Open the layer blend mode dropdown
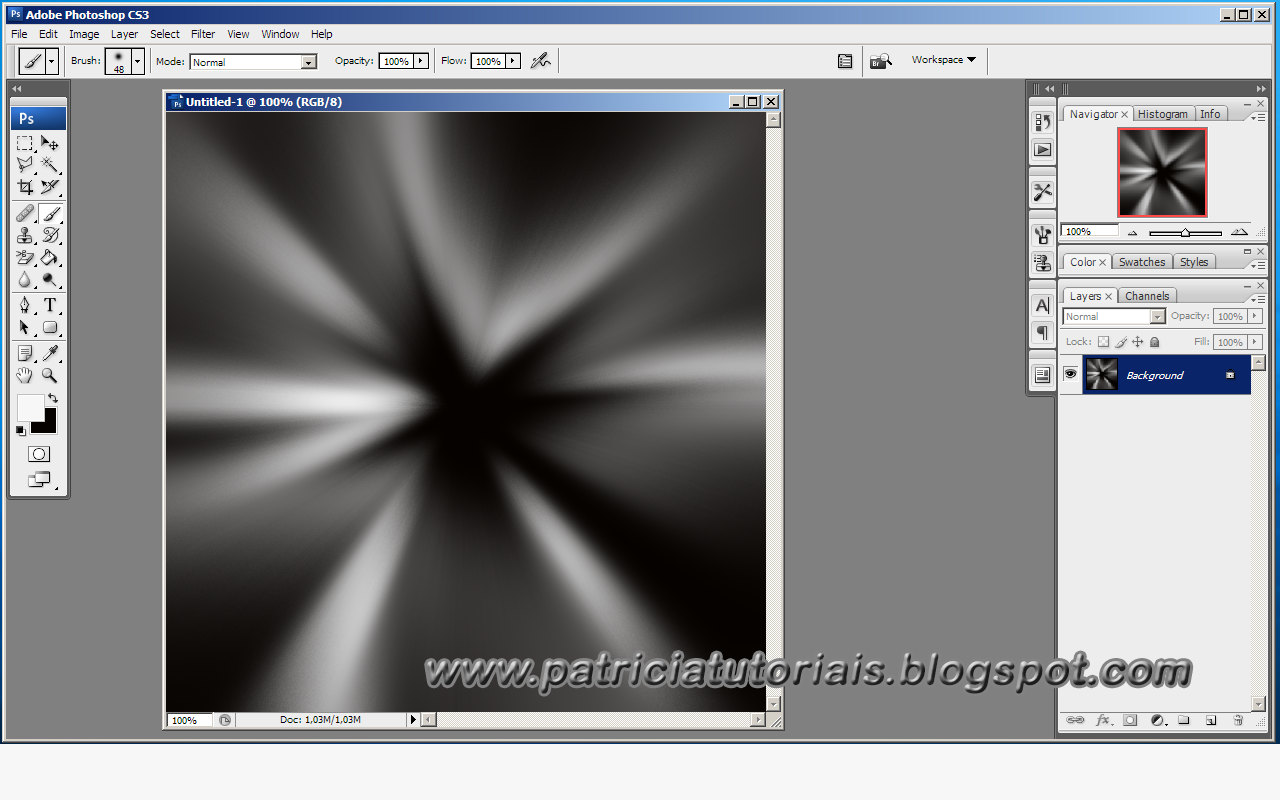The height and width of the screenshot is (800, 1280). pos(1158,317)
